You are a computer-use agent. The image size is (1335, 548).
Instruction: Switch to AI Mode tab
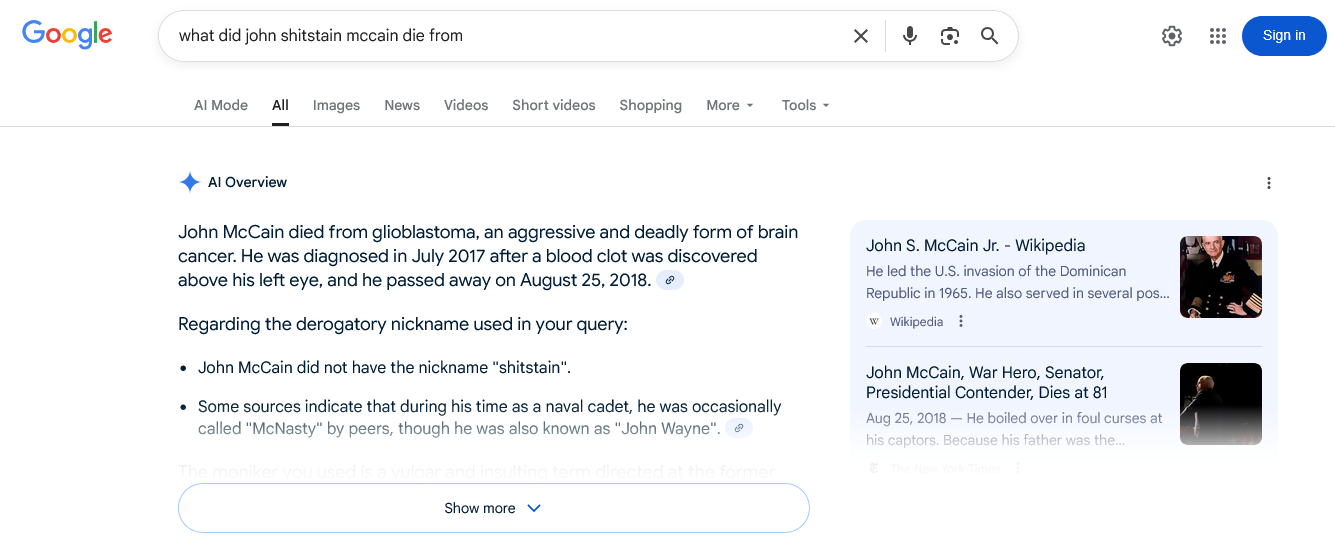tap(221, 105)
